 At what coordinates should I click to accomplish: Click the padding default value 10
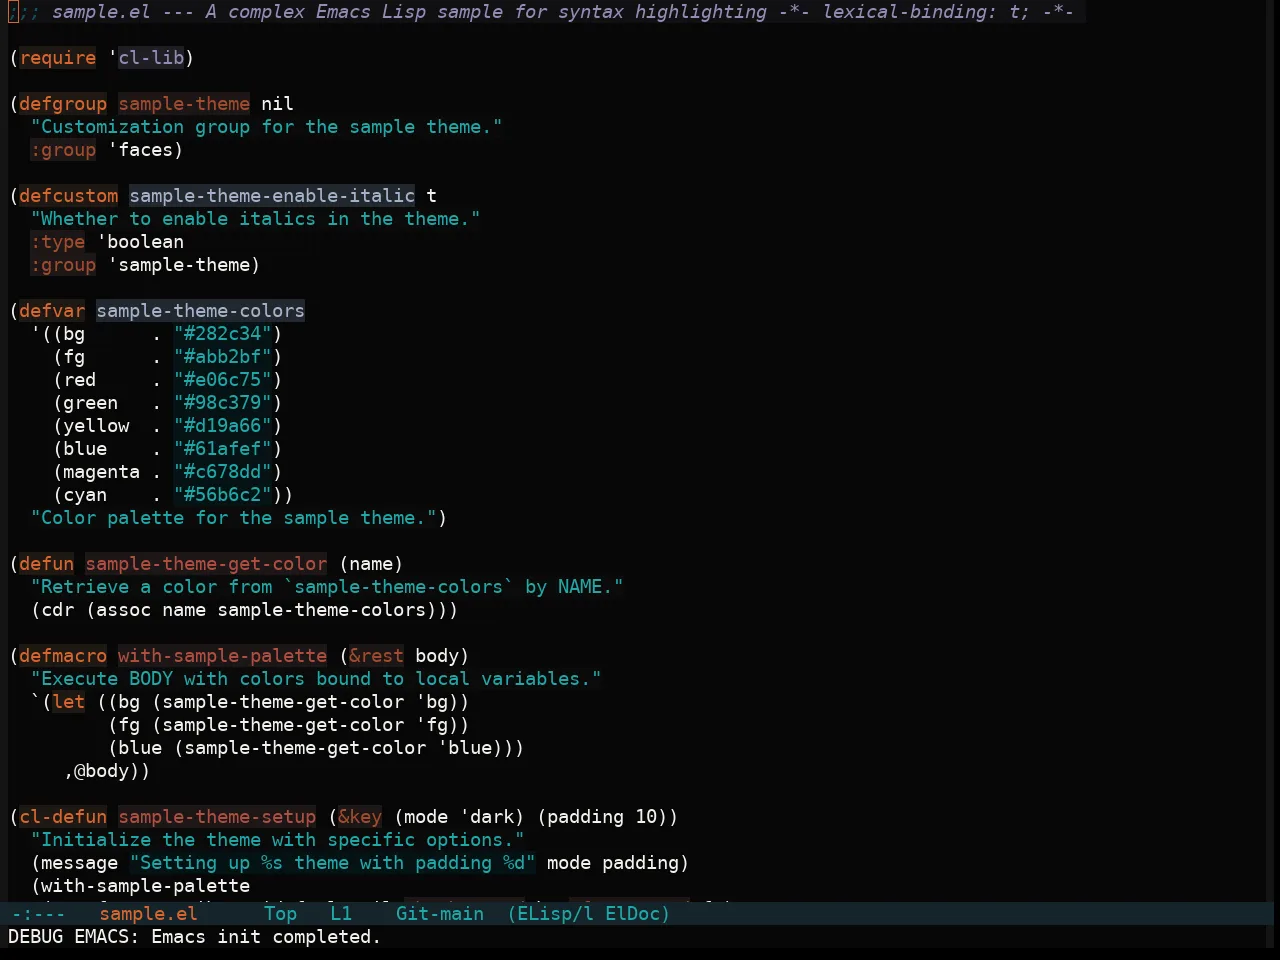point(646,817)
